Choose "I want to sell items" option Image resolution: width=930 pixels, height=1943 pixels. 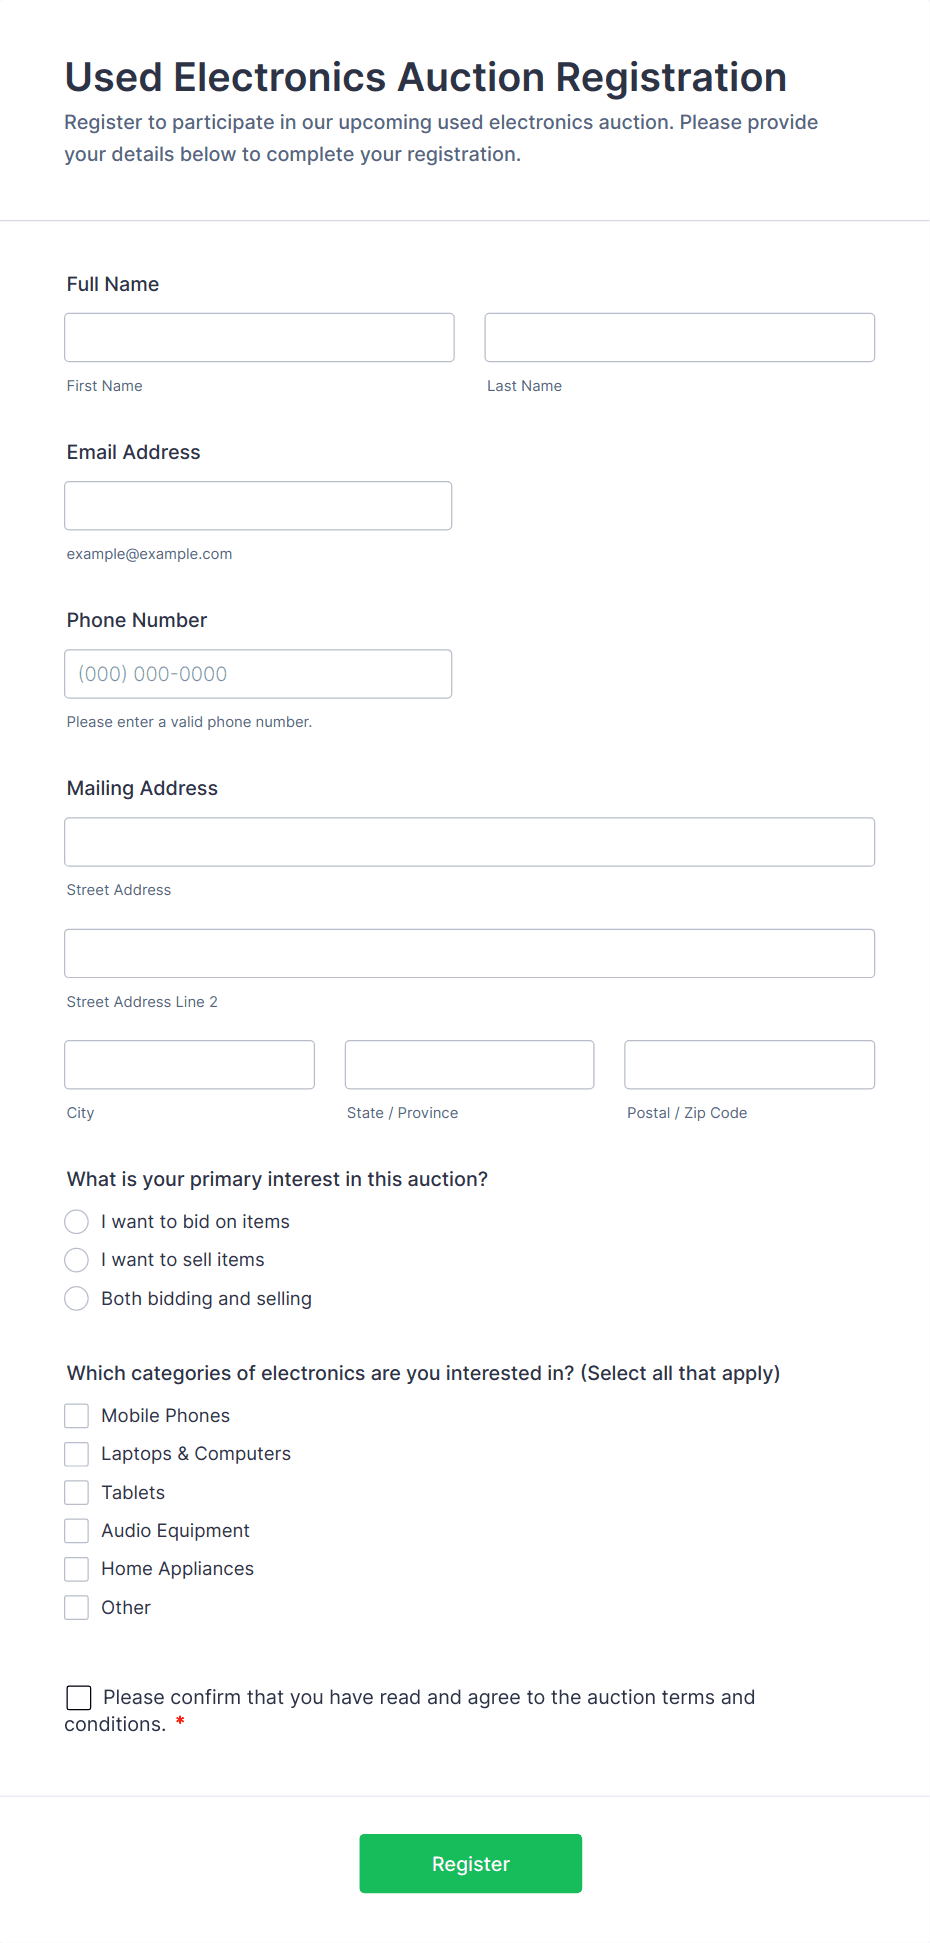(x=77, y=1260)
